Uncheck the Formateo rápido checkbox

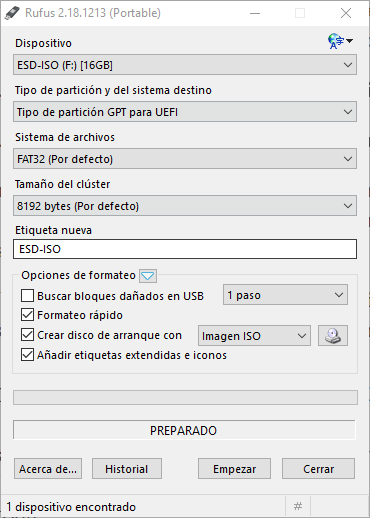(x=27, y=315)
